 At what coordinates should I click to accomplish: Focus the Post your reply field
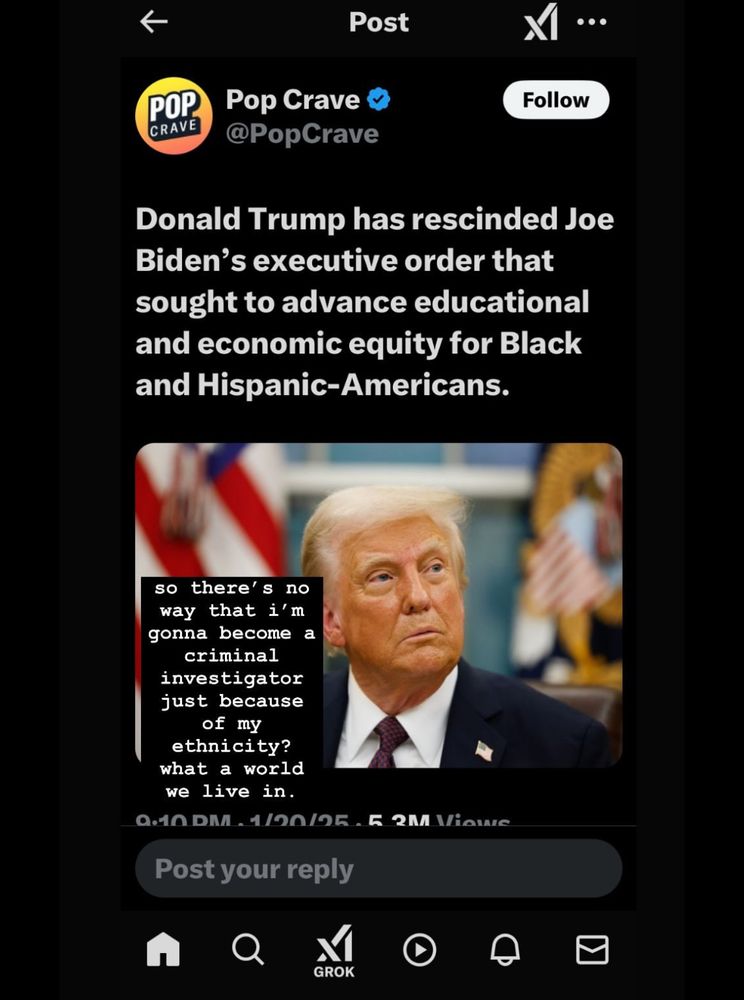379,869
